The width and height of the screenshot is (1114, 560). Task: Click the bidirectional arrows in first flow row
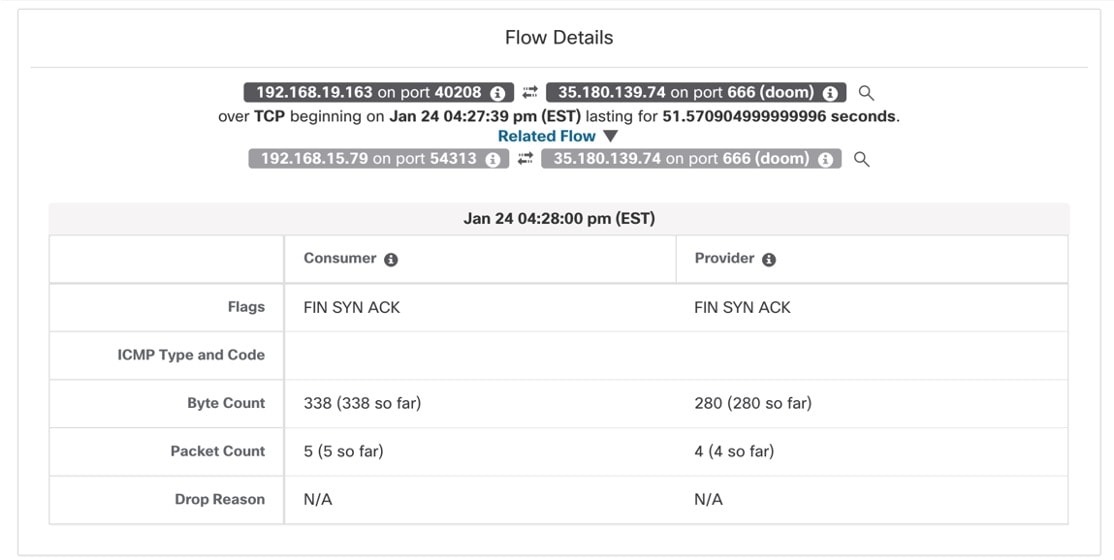(530, 93)
